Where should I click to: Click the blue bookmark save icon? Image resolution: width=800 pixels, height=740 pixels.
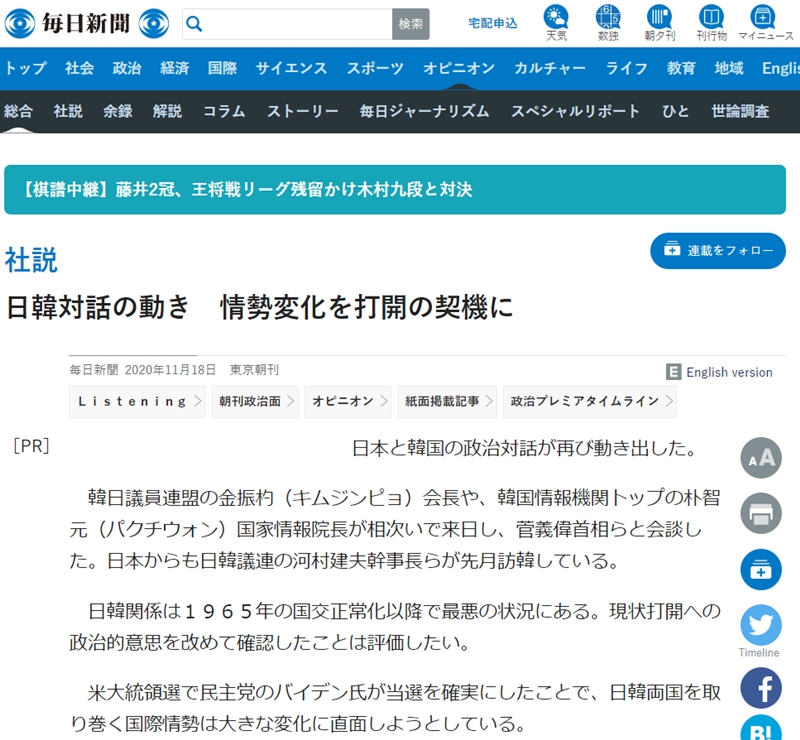click(760, 570)
